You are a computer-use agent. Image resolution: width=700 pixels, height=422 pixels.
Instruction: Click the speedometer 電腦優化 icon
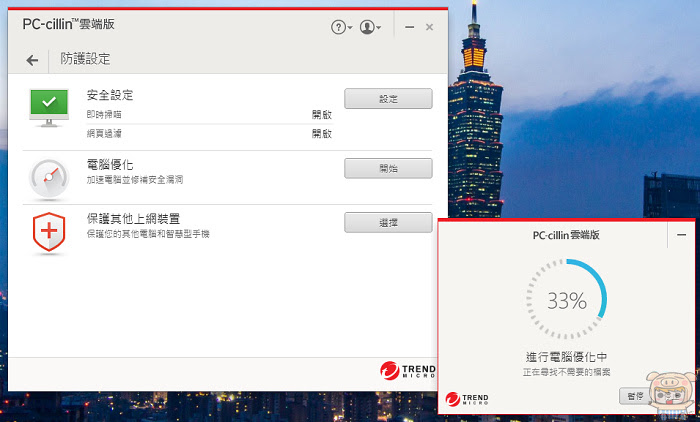(49, 178)
